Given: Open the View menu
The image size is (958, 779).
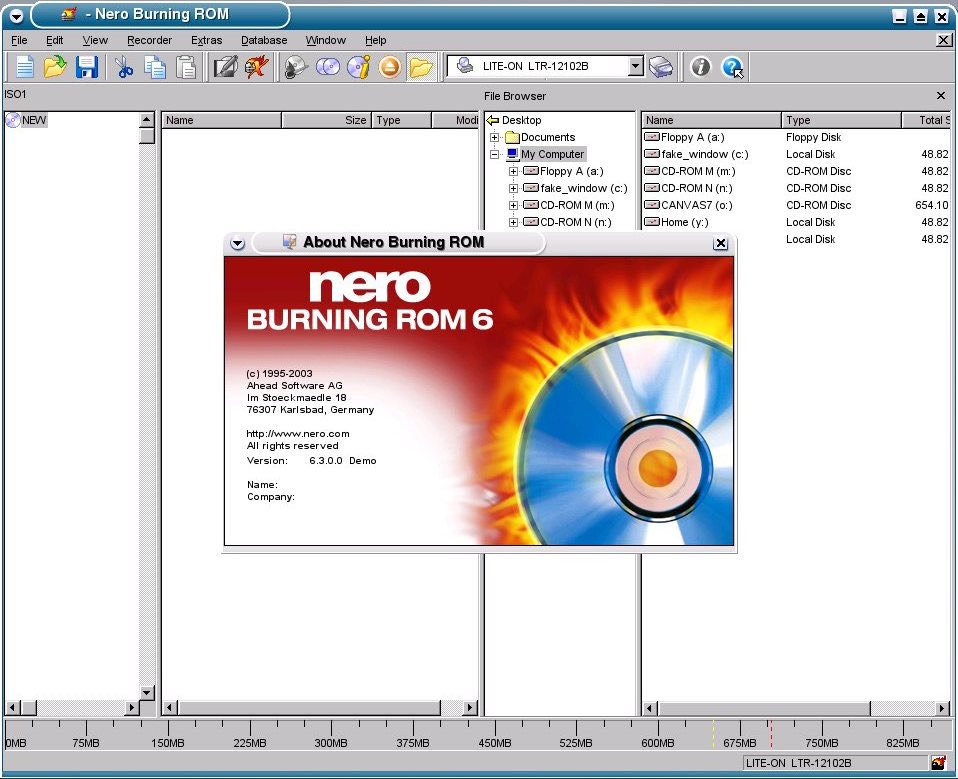Looking at the screenshot, I should (95, 40).
